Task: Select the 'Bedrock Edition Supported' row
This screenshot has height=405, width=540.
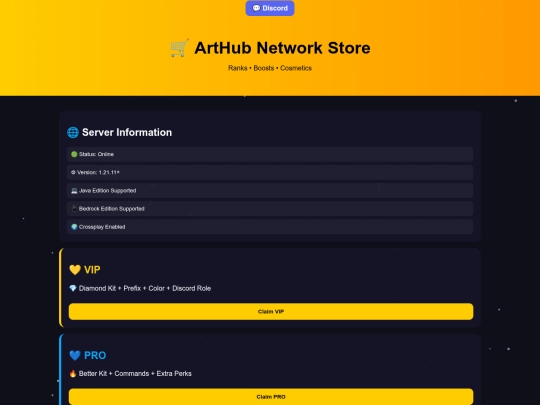Action: 270,208
